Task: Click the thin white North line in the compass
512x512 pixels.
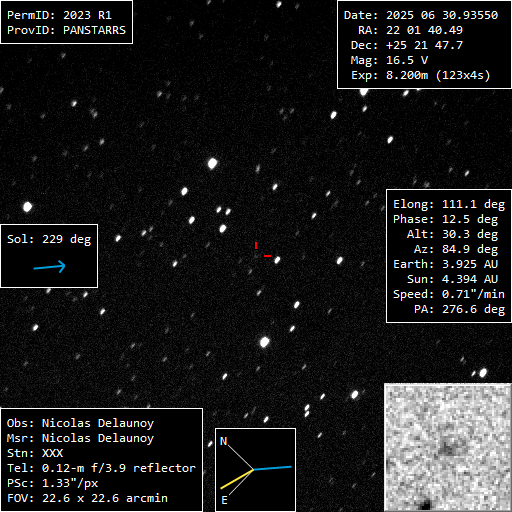Action: click(x=240, y=457)
